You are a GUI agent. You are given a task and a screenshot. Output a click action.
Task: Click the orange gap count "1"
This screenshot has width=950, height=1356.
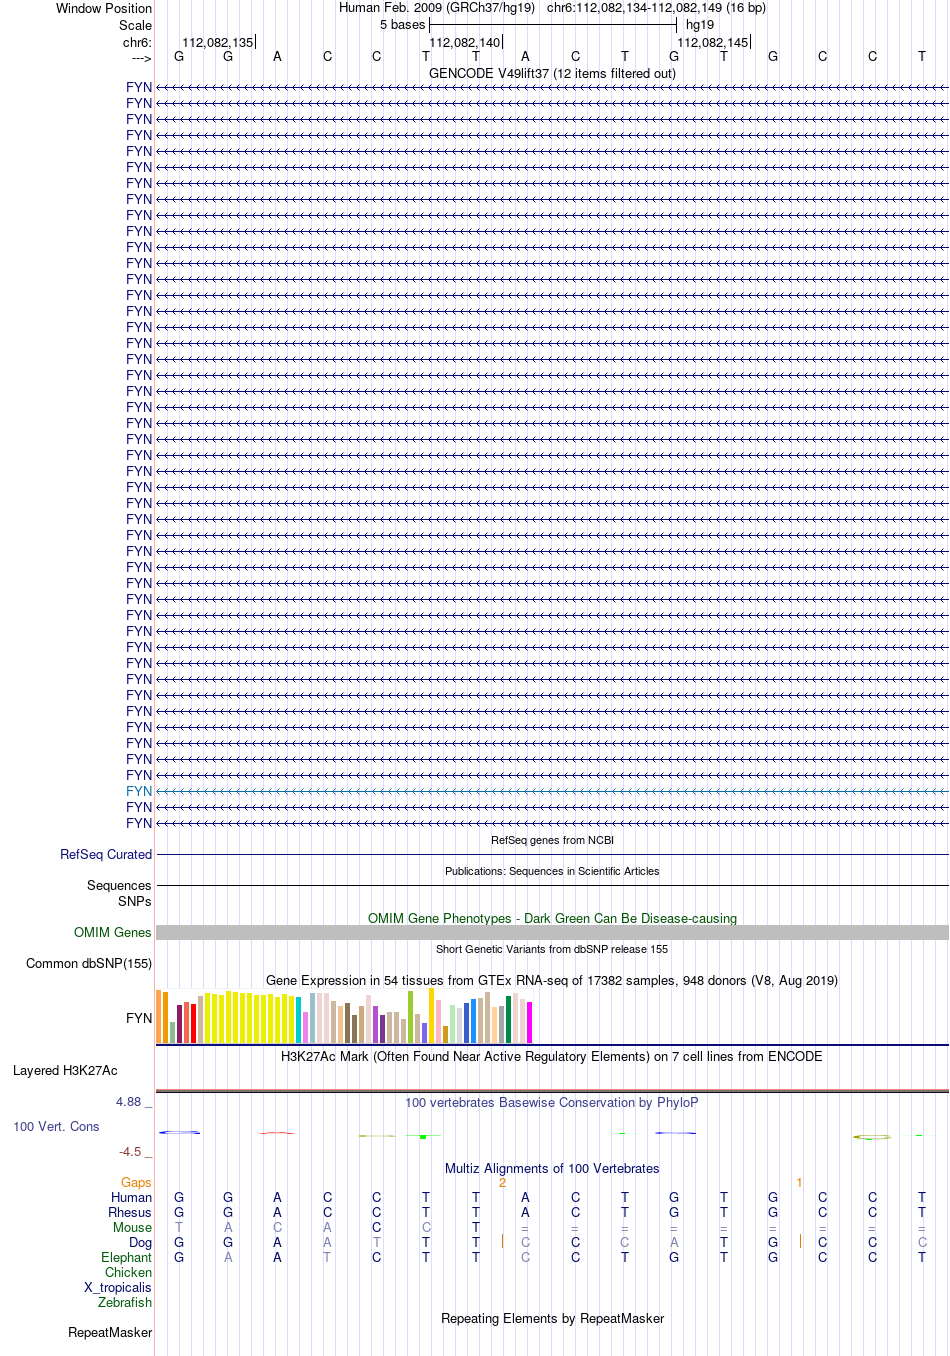coord(799,1182)
